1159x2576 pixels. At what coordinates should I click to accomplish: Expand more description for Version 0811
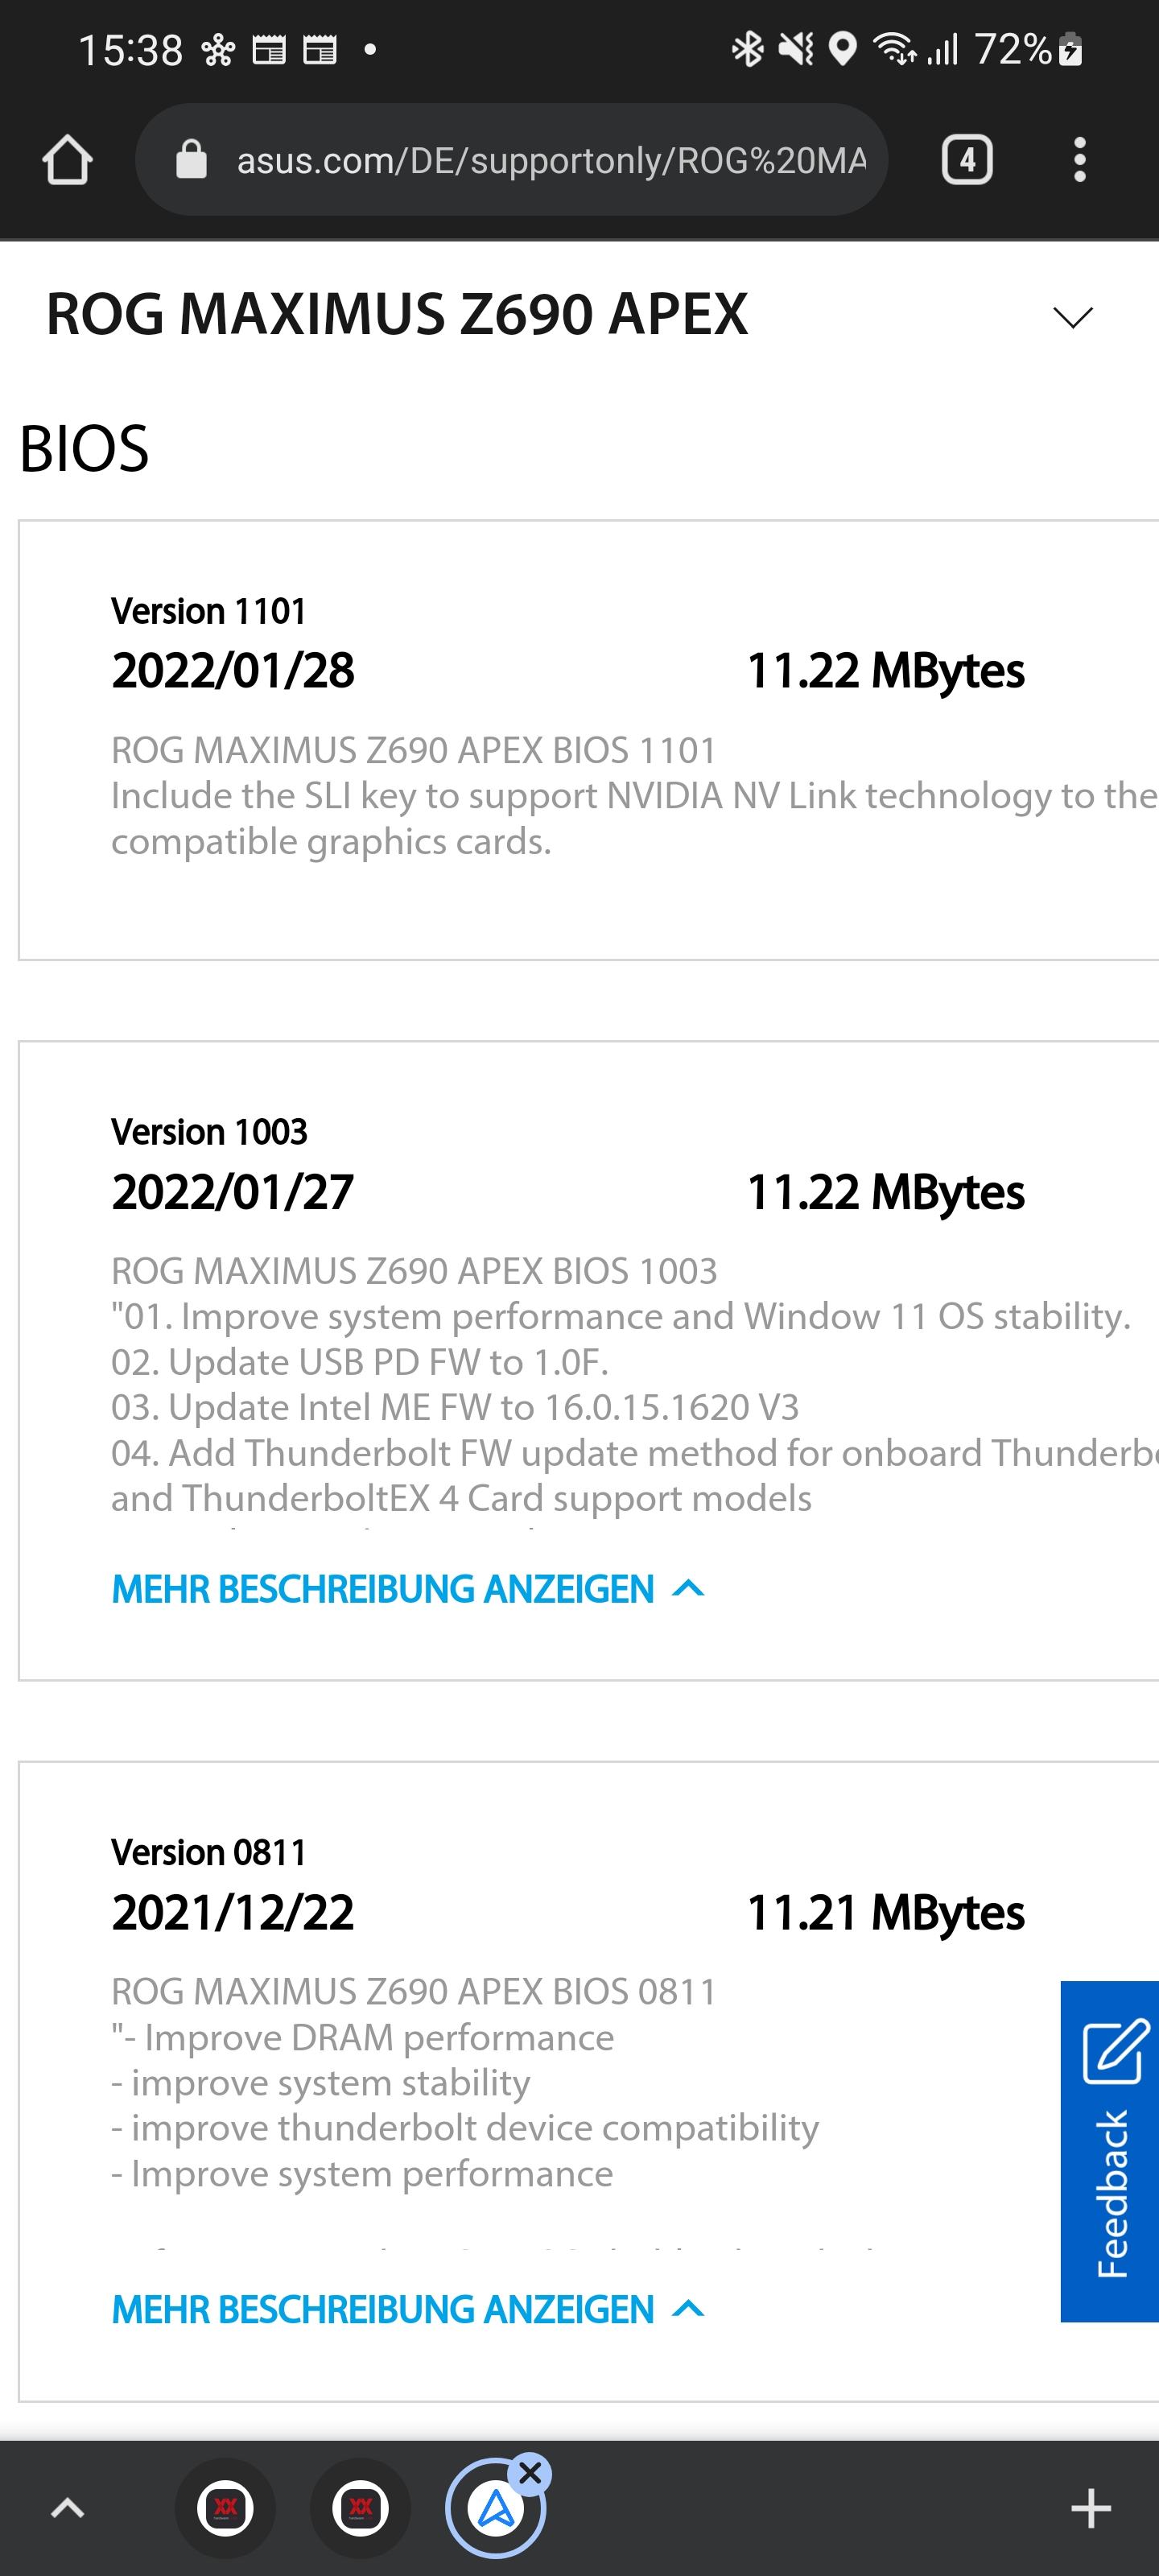(x=408, y=2309)
